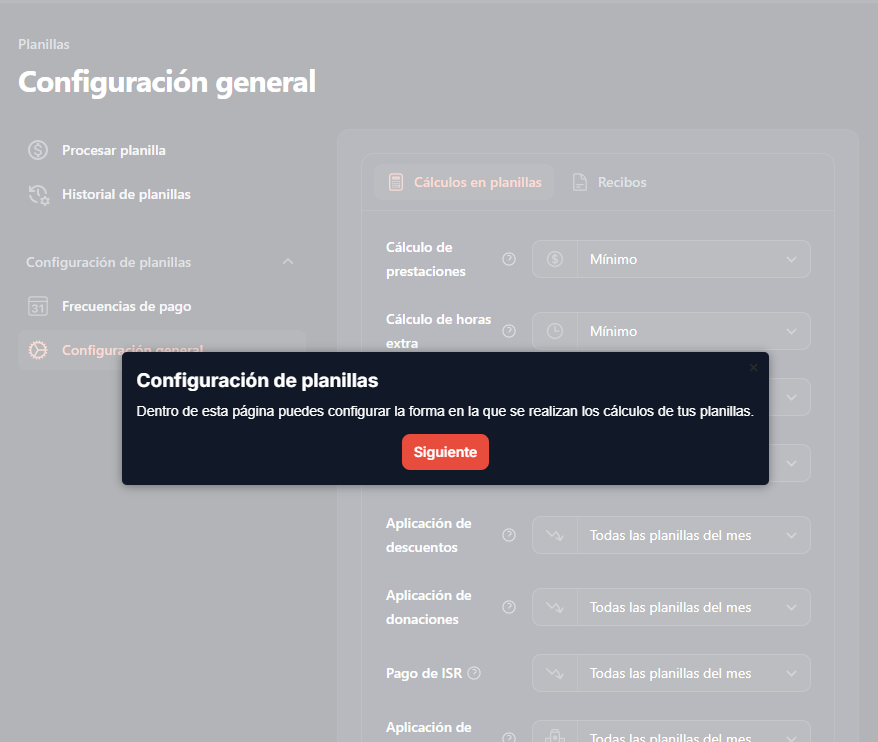Click the Planillas breadcrumb text
The height and width of the screenshot is (742, 878).
click(44, 44)
